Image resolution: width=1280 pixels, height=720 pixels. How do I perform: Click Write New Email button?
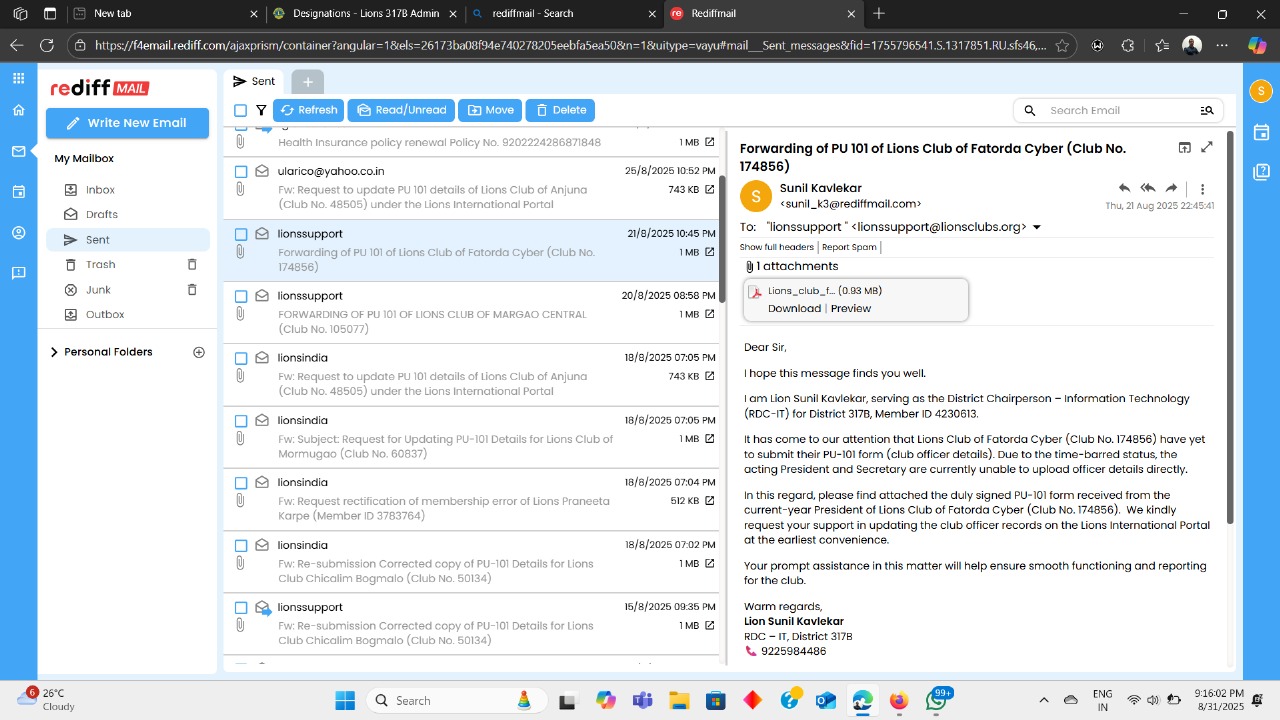pyautogui.click(x=127, y=123)
